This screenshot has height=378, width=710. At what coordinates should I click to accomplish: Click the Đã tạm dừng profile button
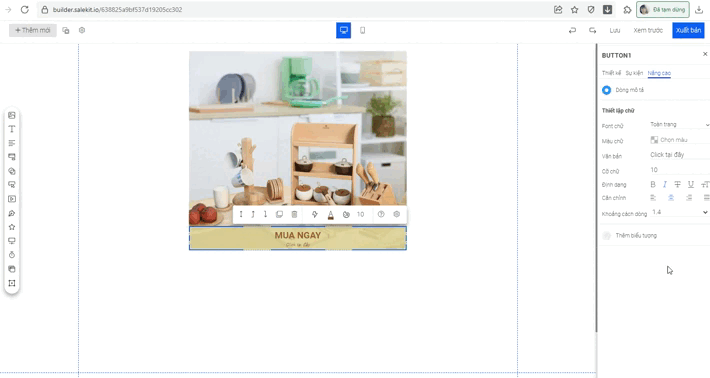pos(663,10)
